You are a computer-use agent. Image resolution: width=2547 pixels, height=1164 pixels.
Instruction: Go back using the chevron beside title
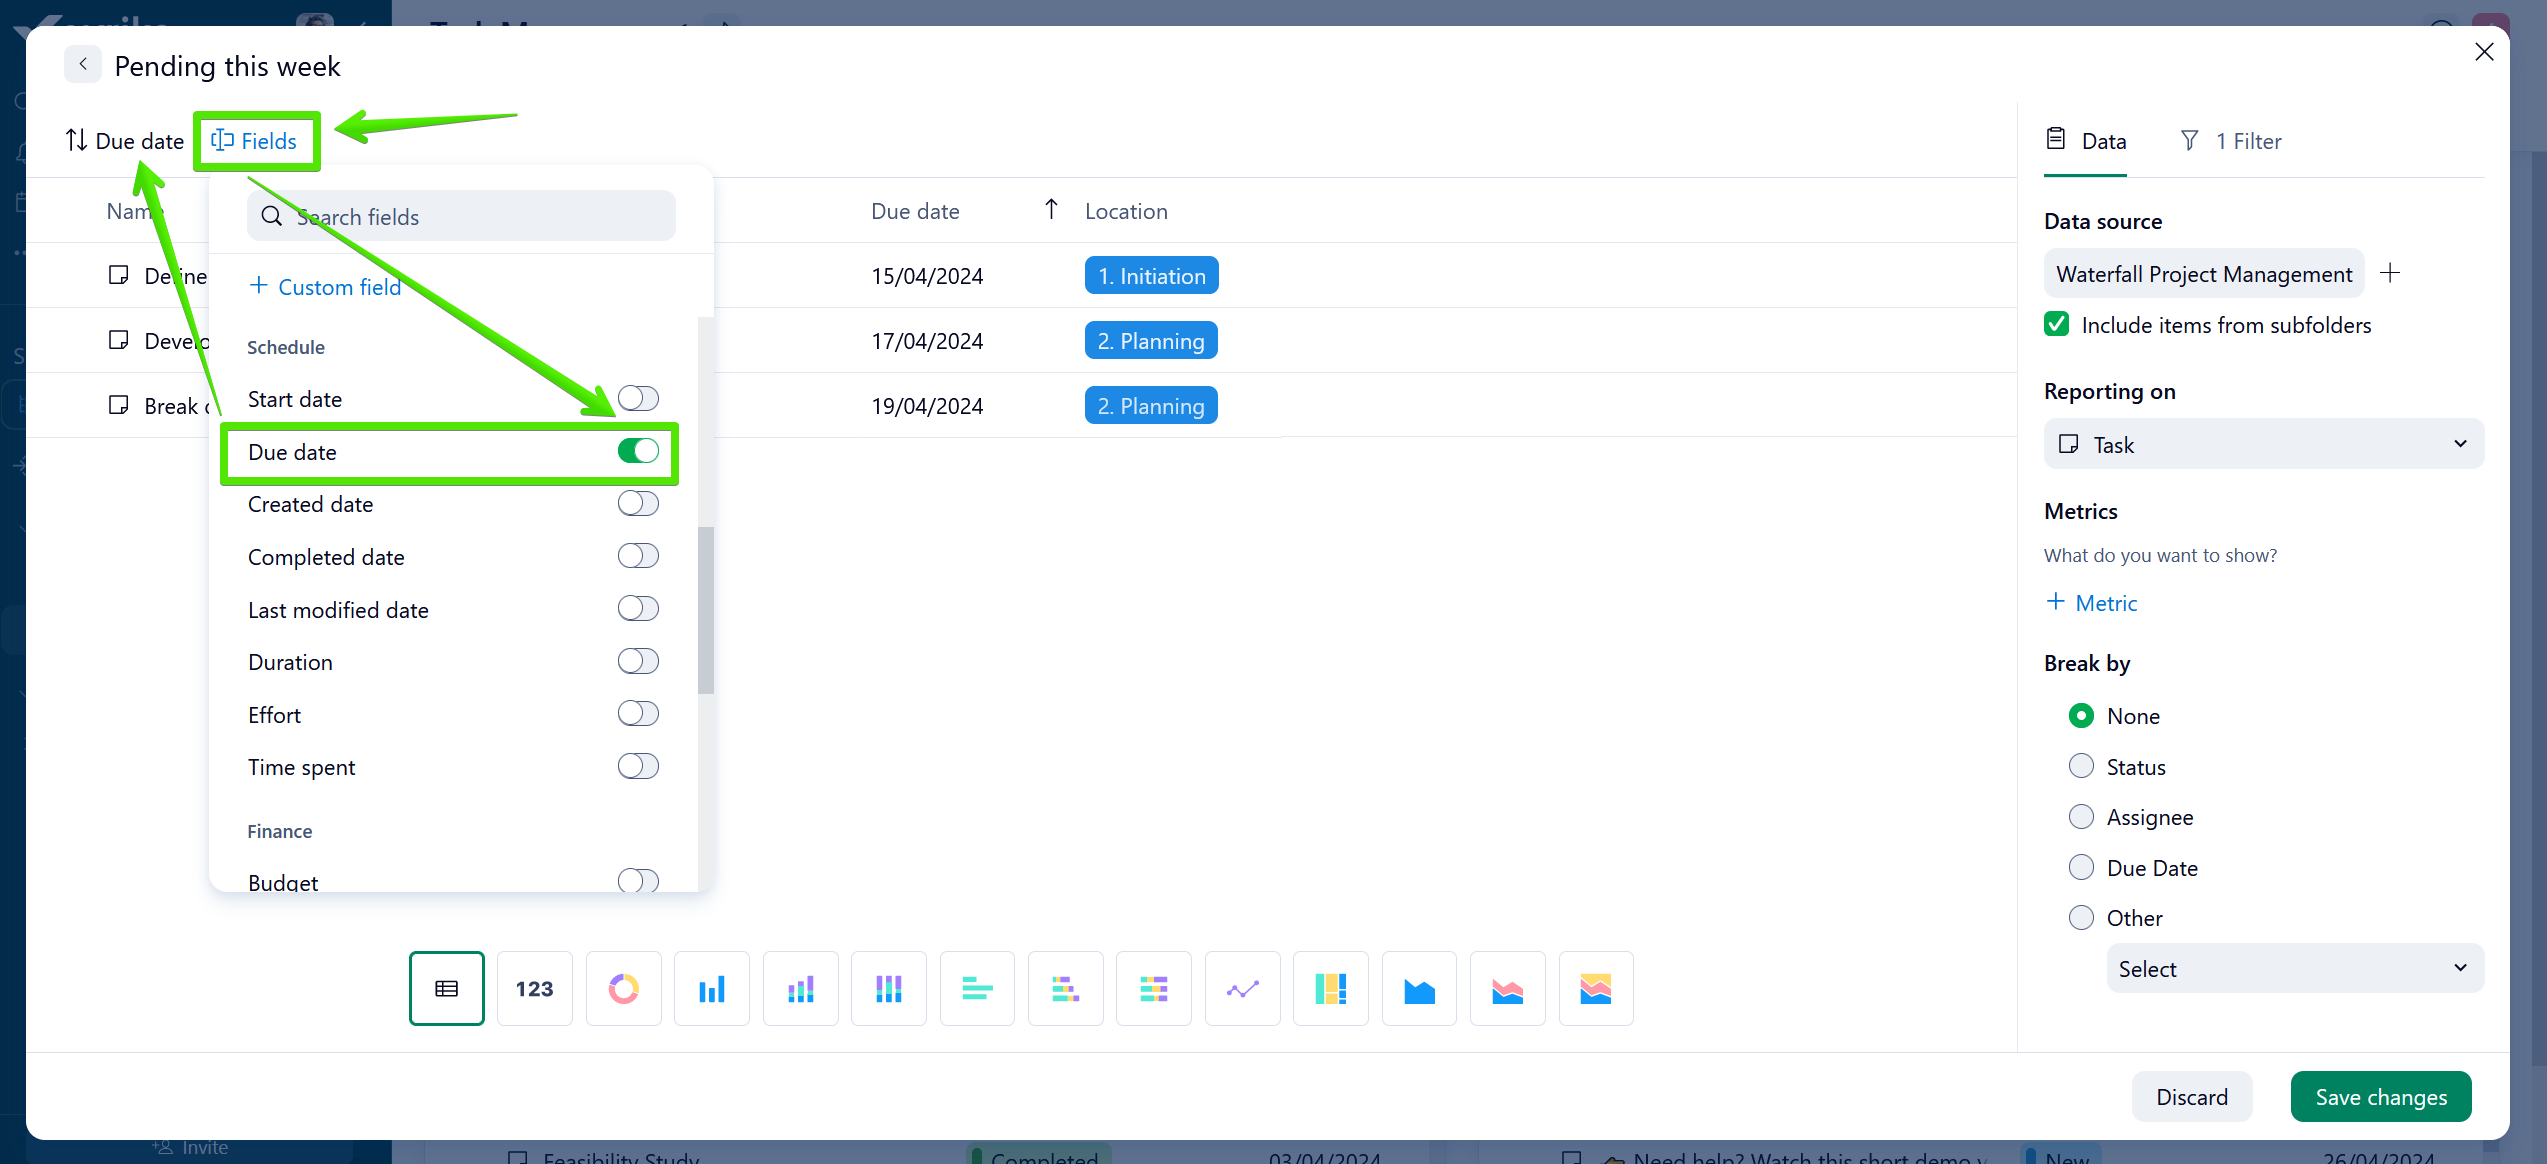coord(83,64)
